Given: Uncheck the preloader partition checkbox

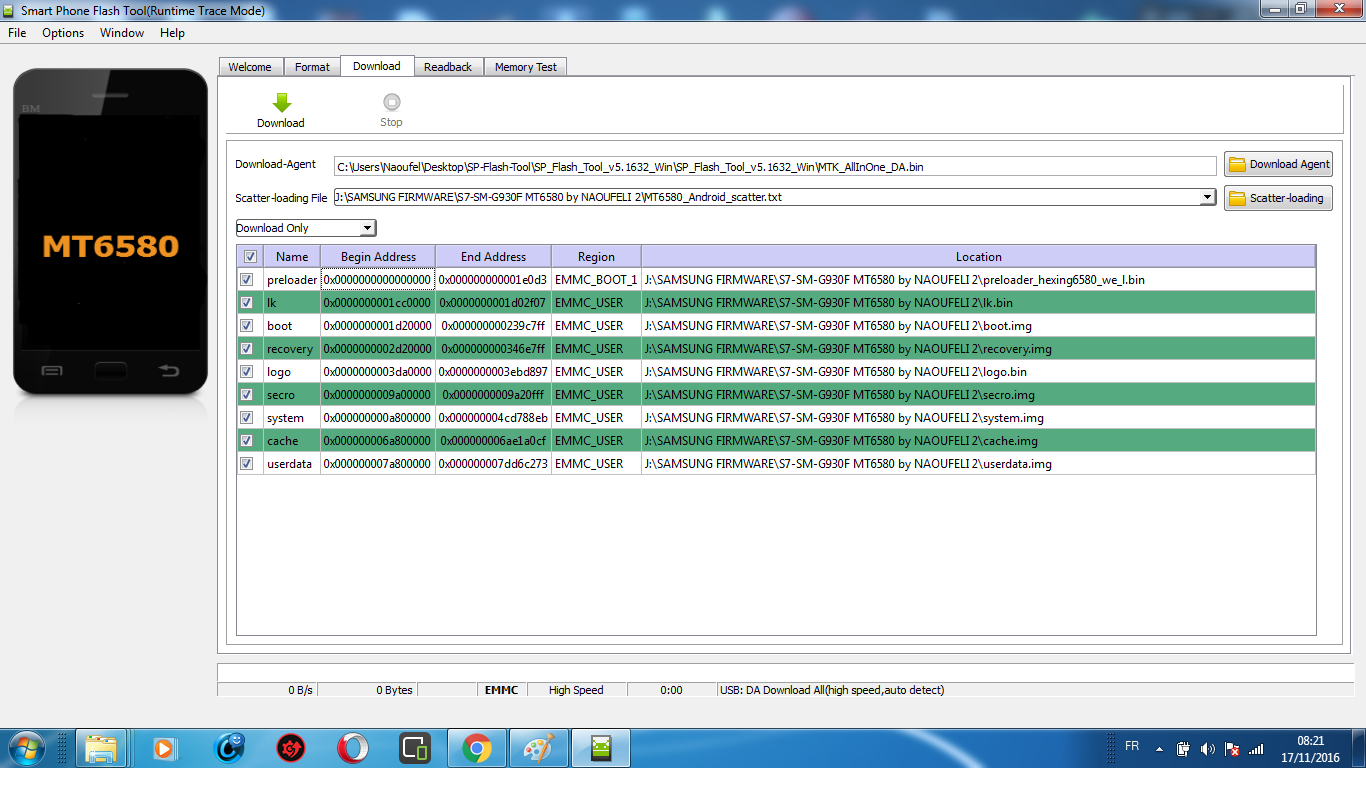Looking at the screenshot, I should [247, 280].
